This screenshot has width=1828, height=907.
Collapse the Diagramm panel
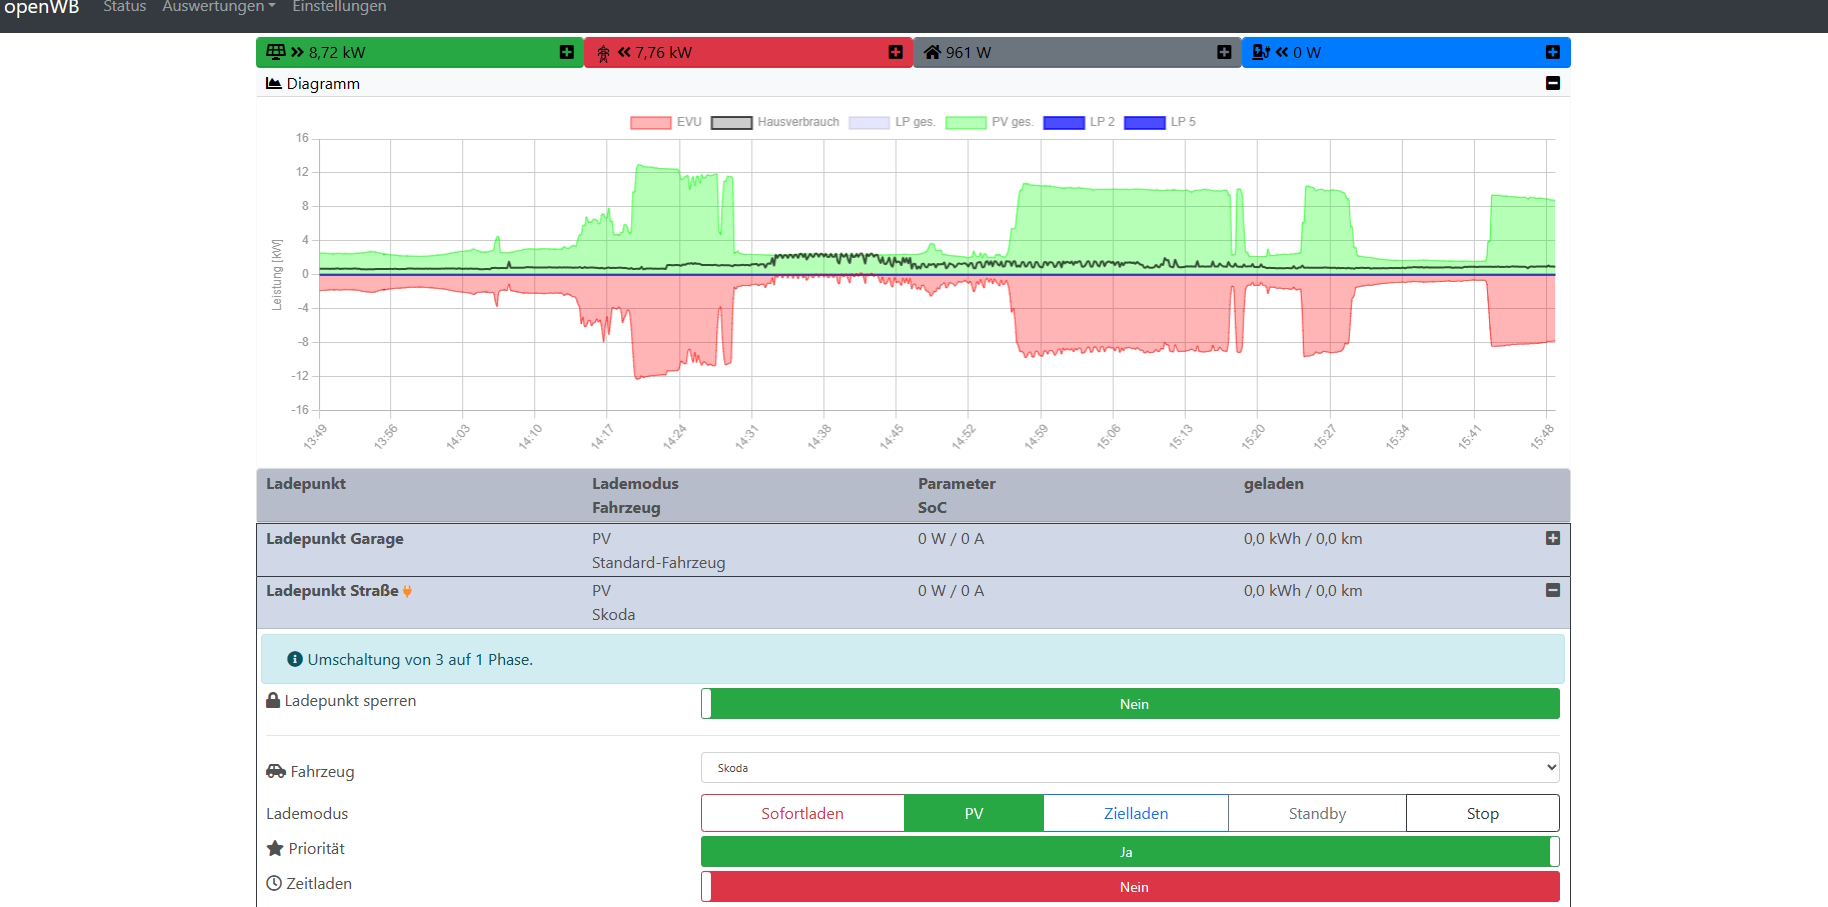coord(1552,83)
